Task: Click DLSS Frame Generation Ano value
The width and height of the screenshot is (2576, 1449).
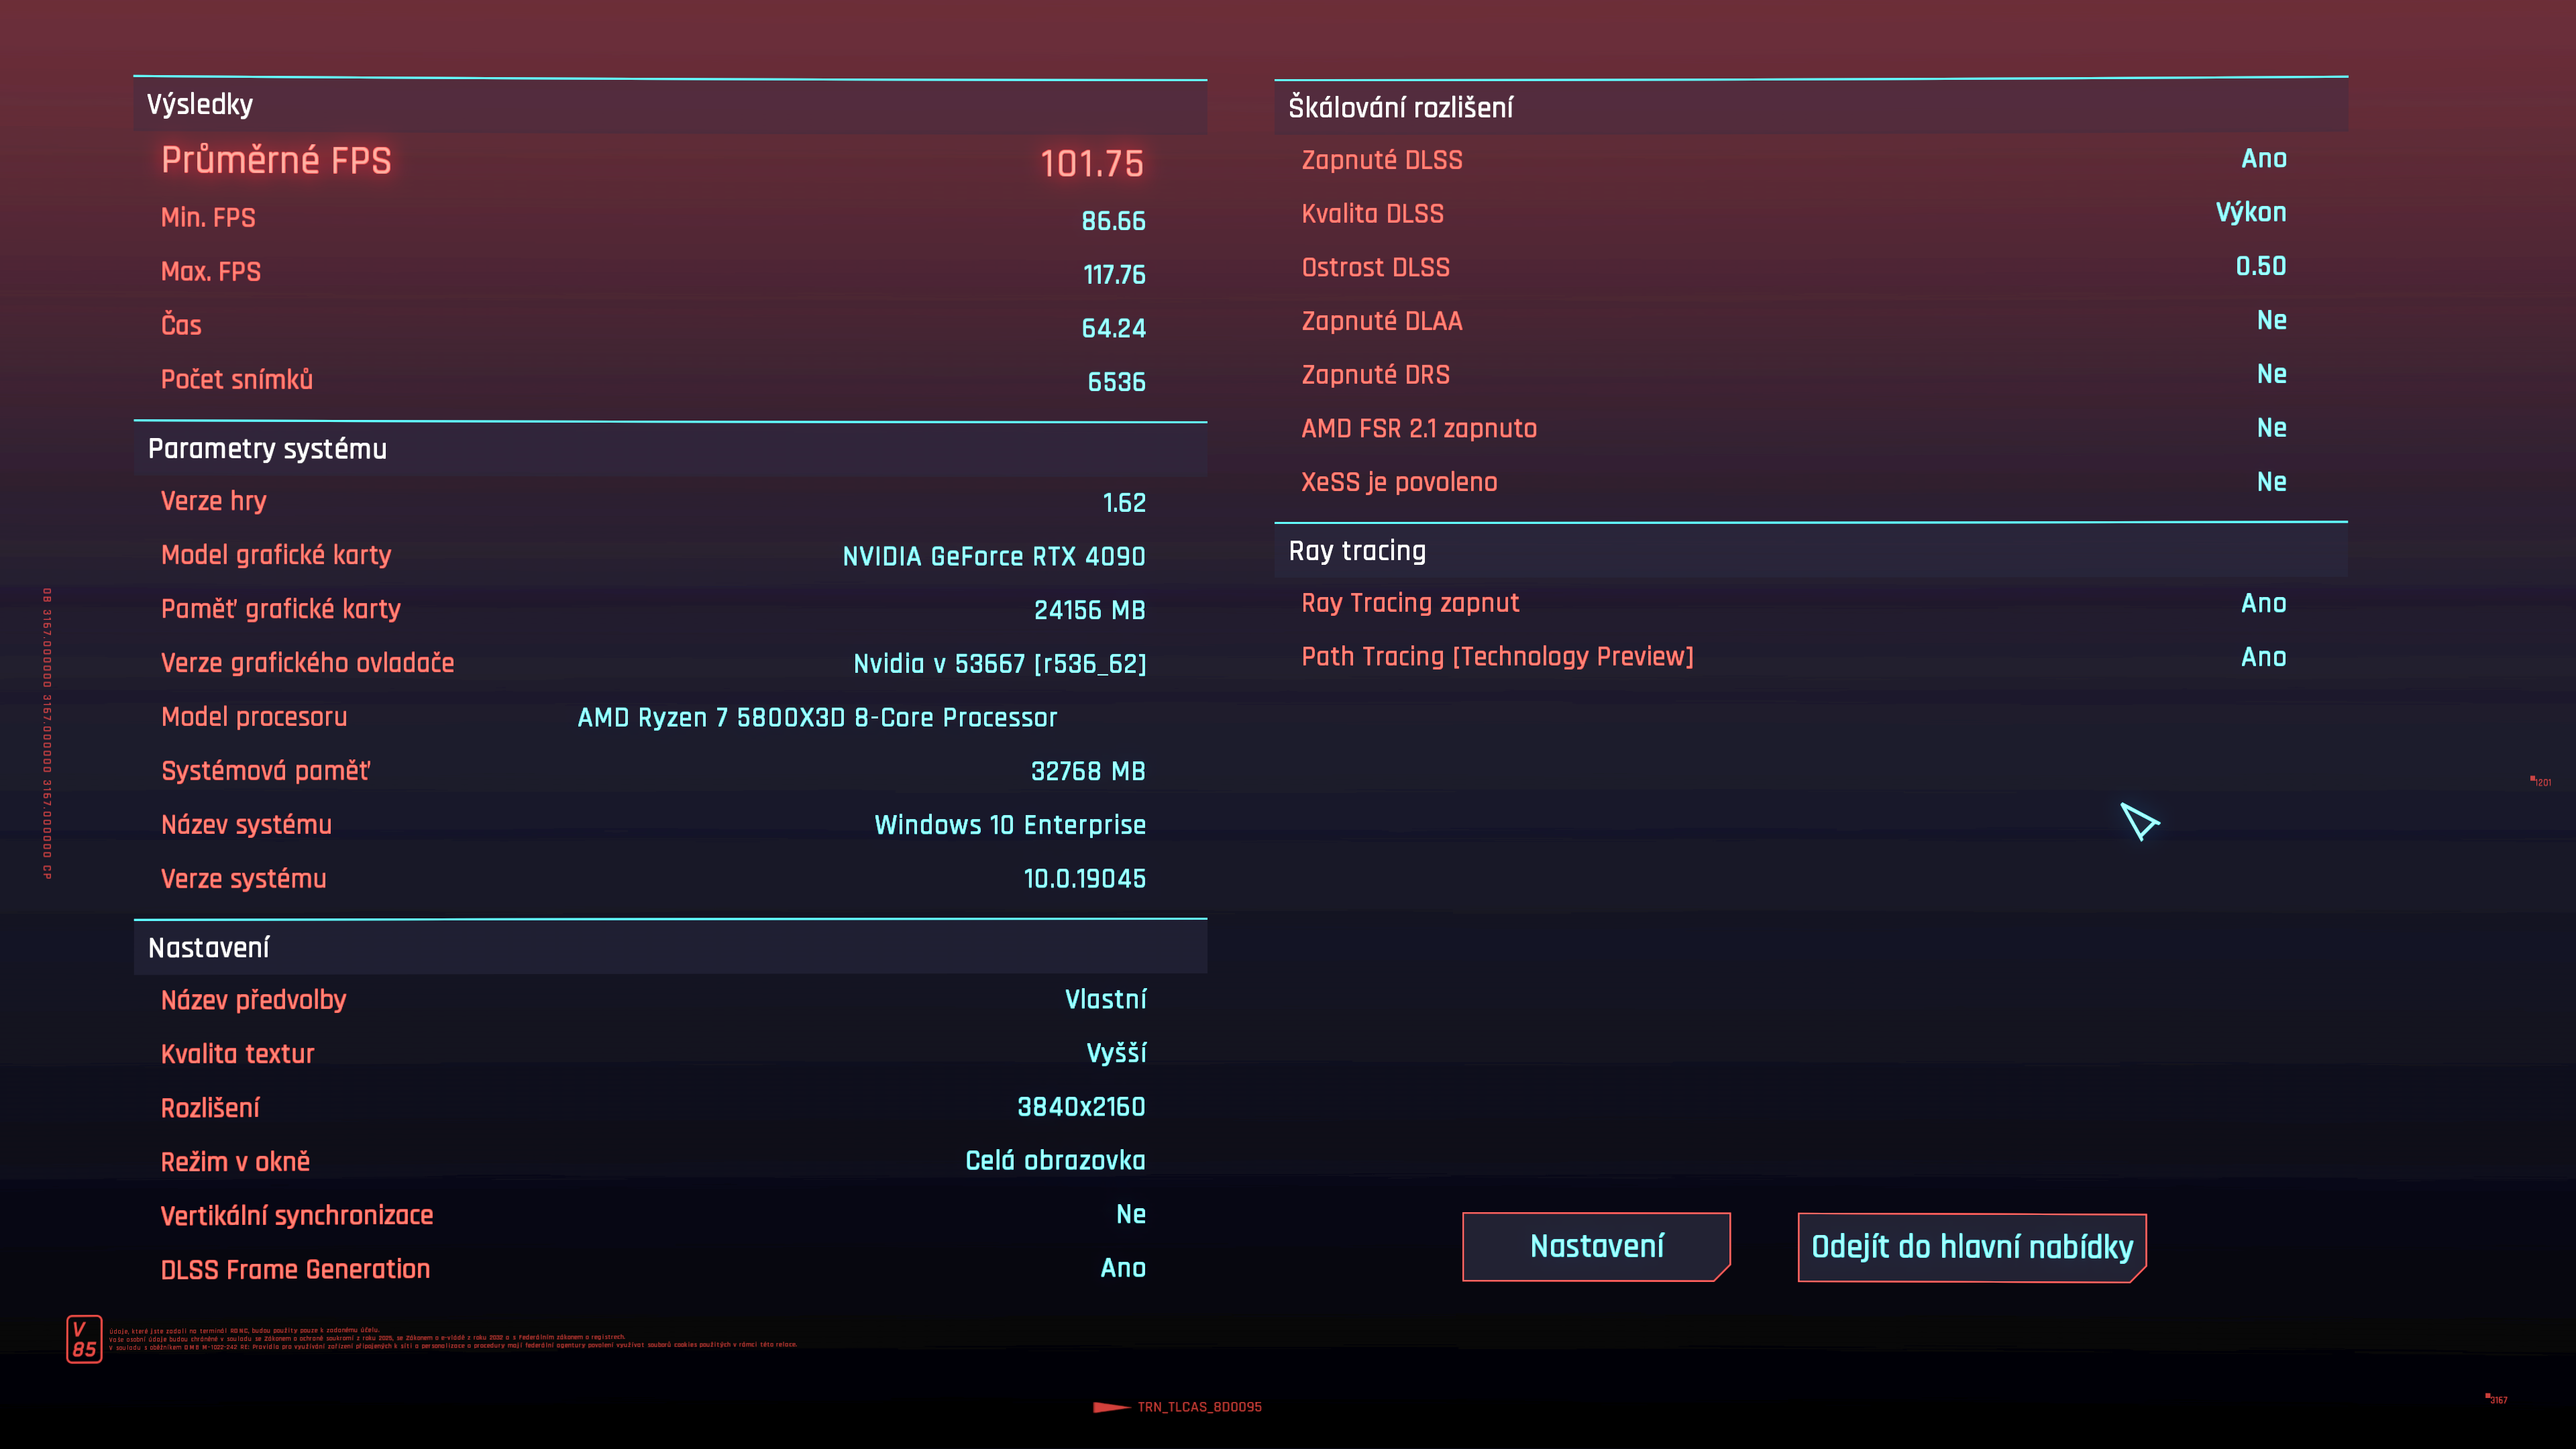Action: (x=1122, y=1268)
